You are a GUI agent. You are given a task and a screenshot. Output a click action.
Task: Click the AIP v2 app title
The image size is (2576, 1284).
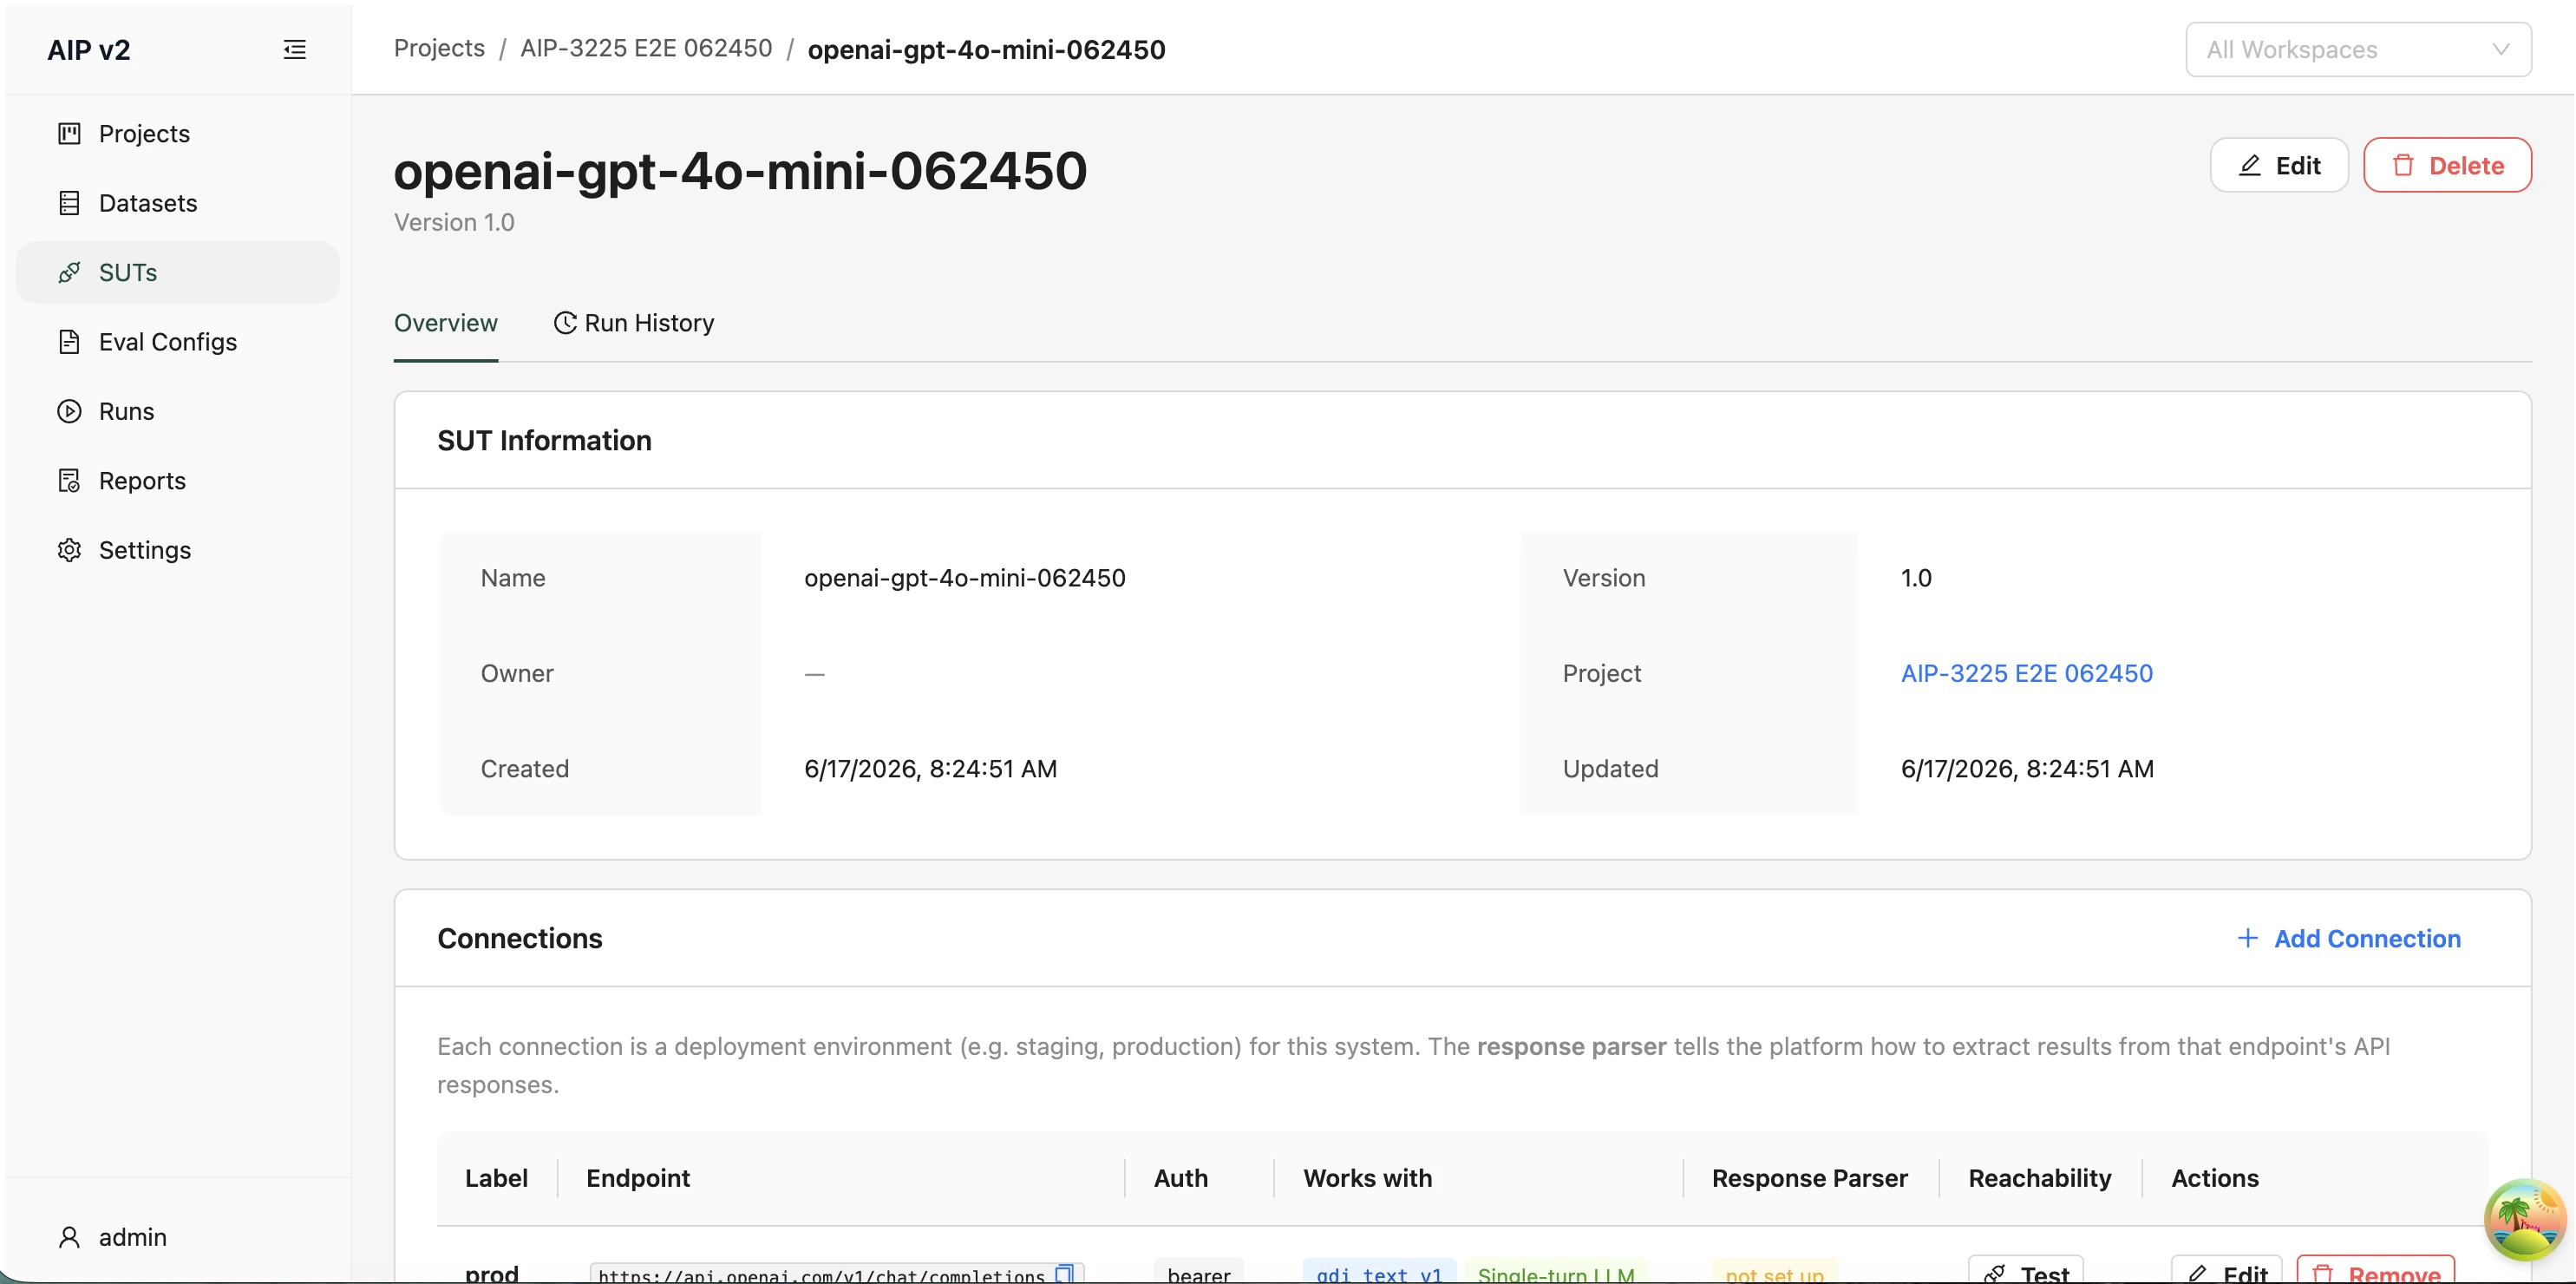[89, 50]
